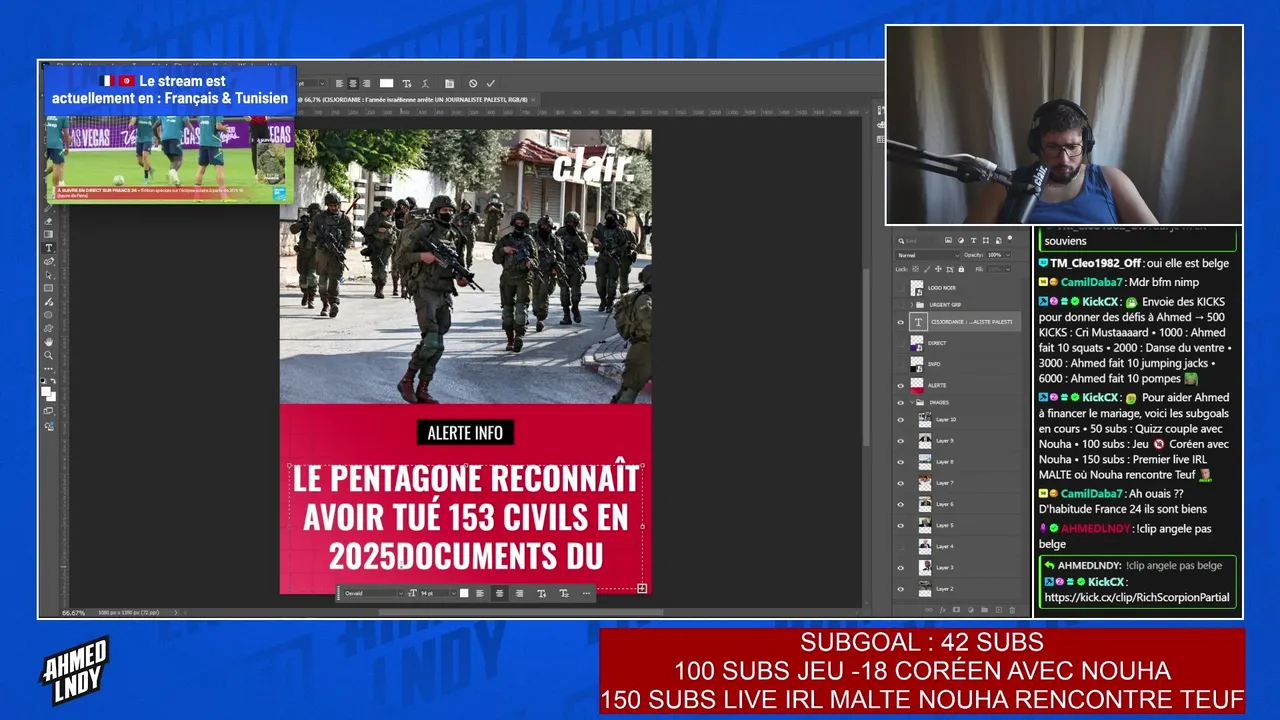Open the layer filter Kind dropdown
Screen dimensions: 1280x720
coord(920,241)
